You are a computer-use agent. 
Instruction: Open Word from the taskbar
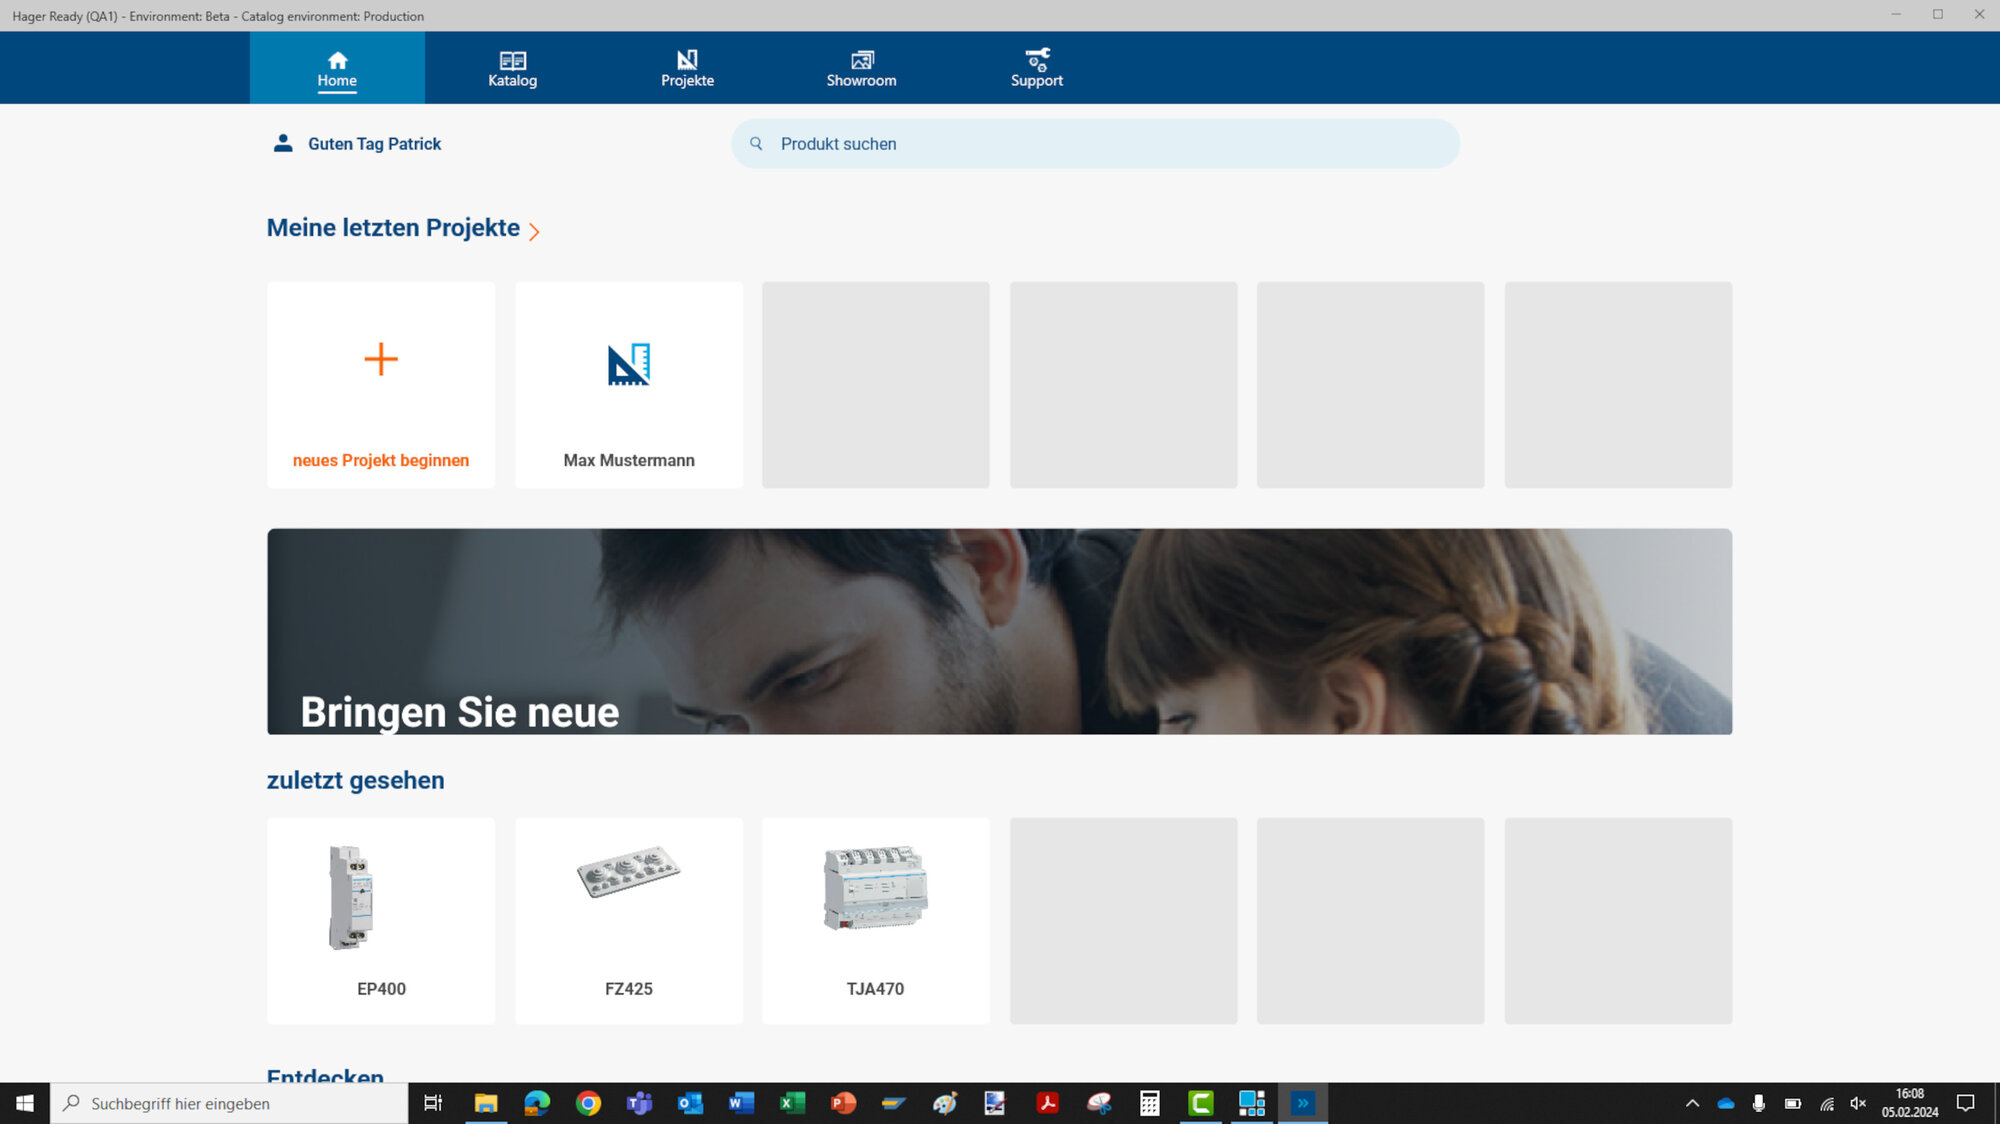(x=741, y=1103)
